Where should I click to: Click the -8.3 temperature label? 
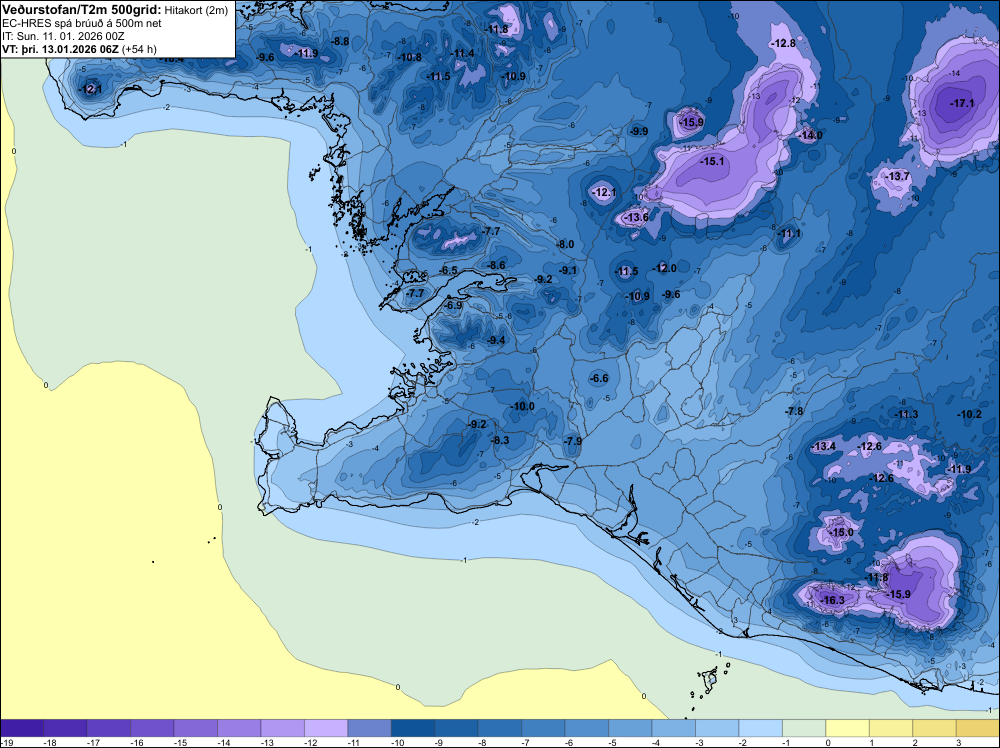(x=500, y=440)
